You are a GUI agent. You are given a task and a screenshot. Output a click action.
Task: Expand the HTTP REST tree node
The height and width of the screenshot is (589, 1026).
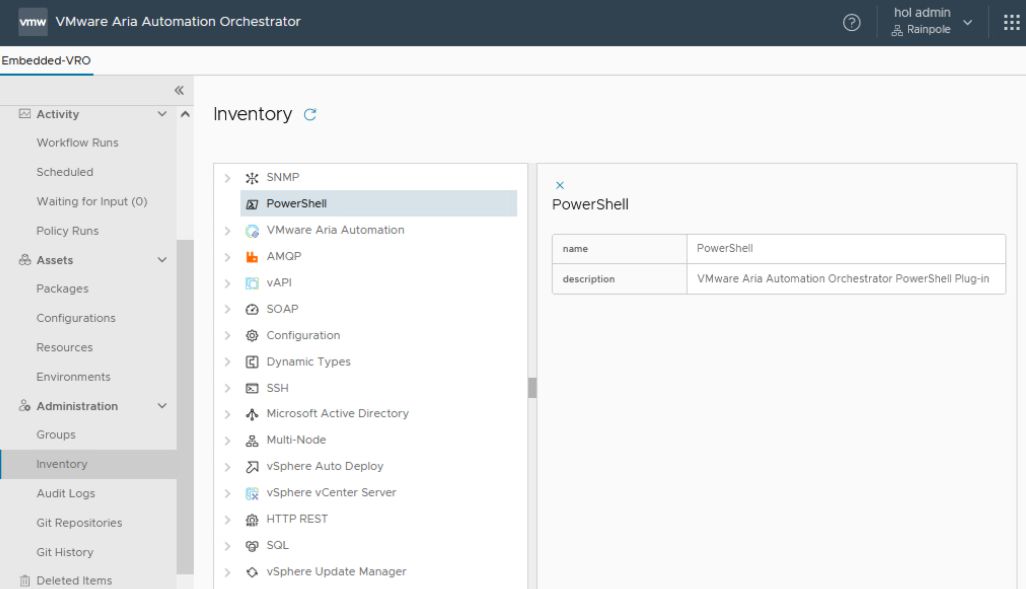point(227,520)
